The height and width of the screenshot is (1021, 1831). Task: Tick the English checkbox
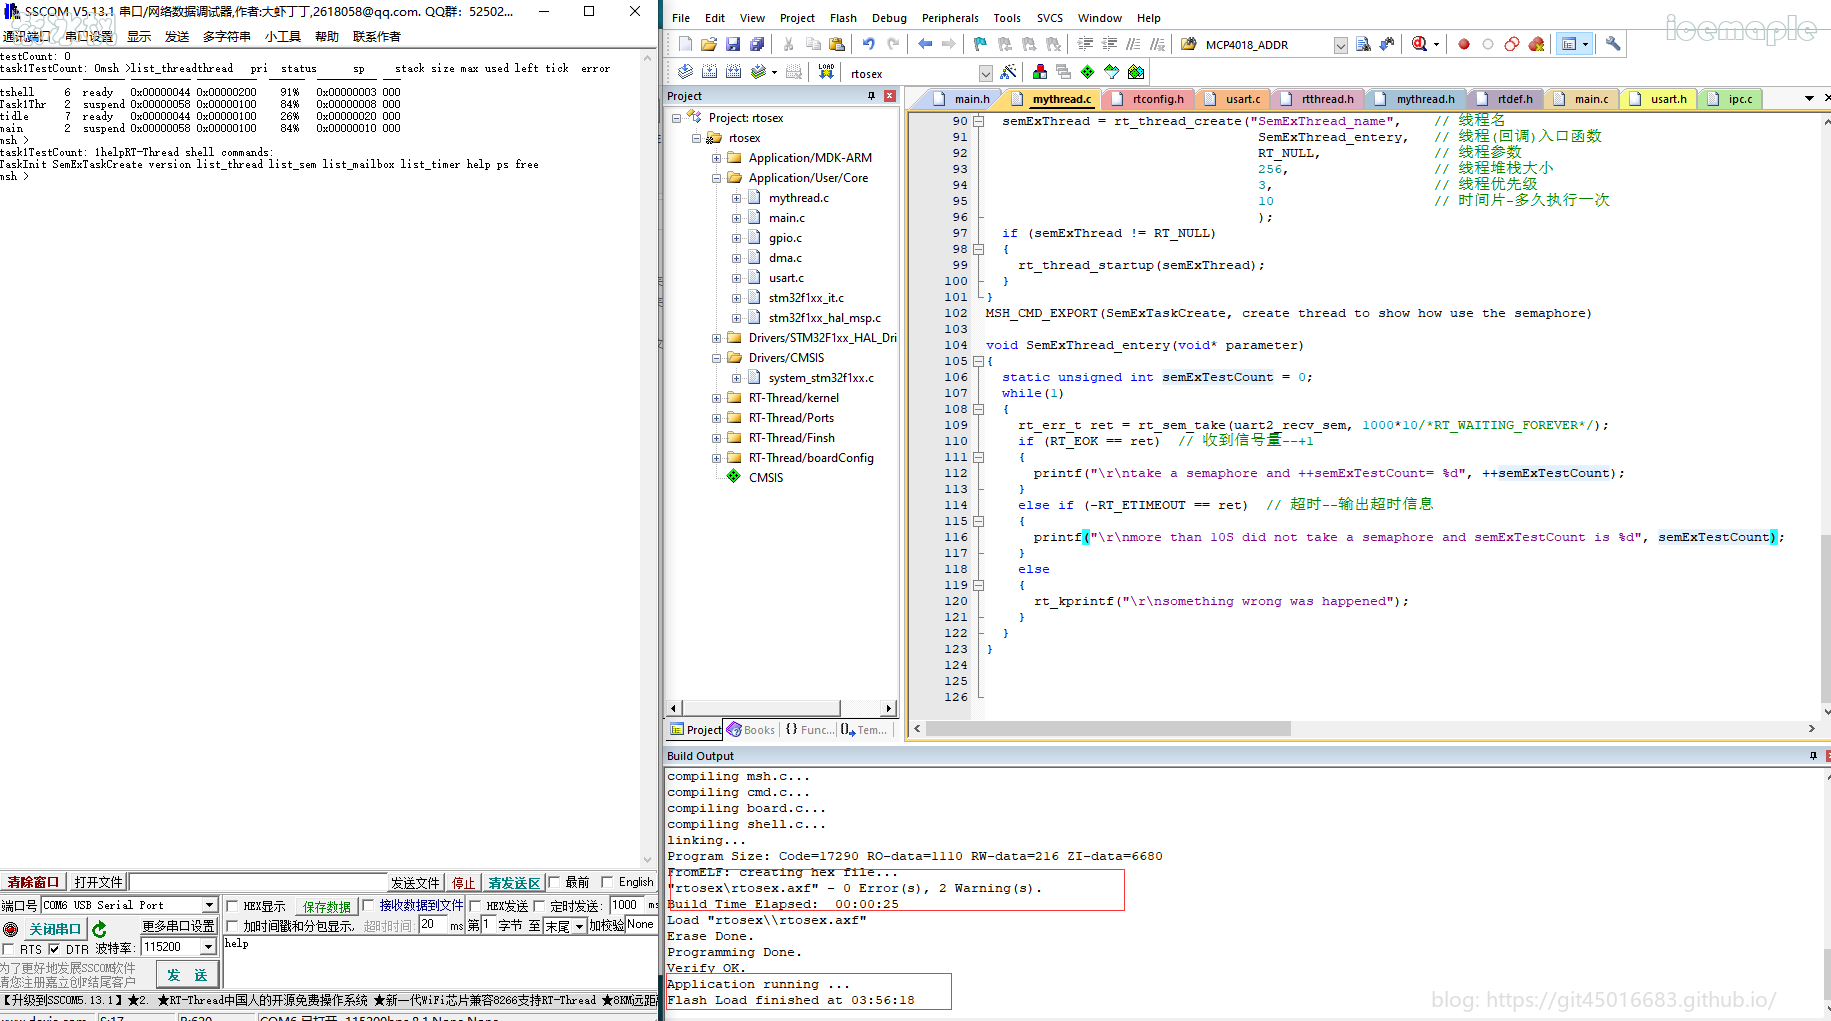[x=607, y=882]
